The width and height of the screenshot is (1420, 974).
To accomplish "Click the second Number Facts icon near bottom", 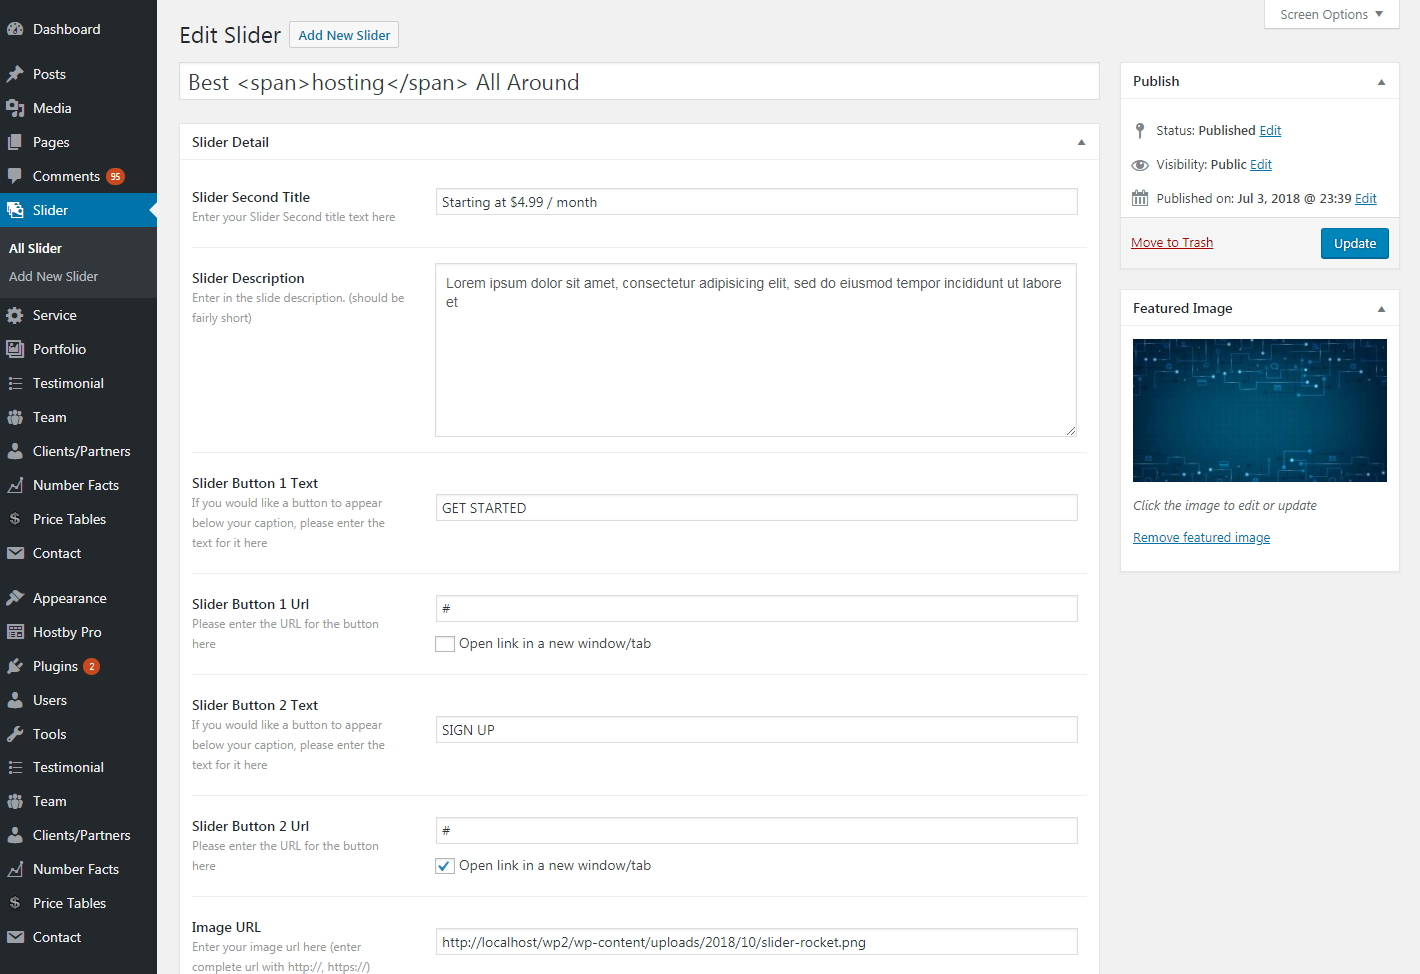I will (x=15, y=869).
